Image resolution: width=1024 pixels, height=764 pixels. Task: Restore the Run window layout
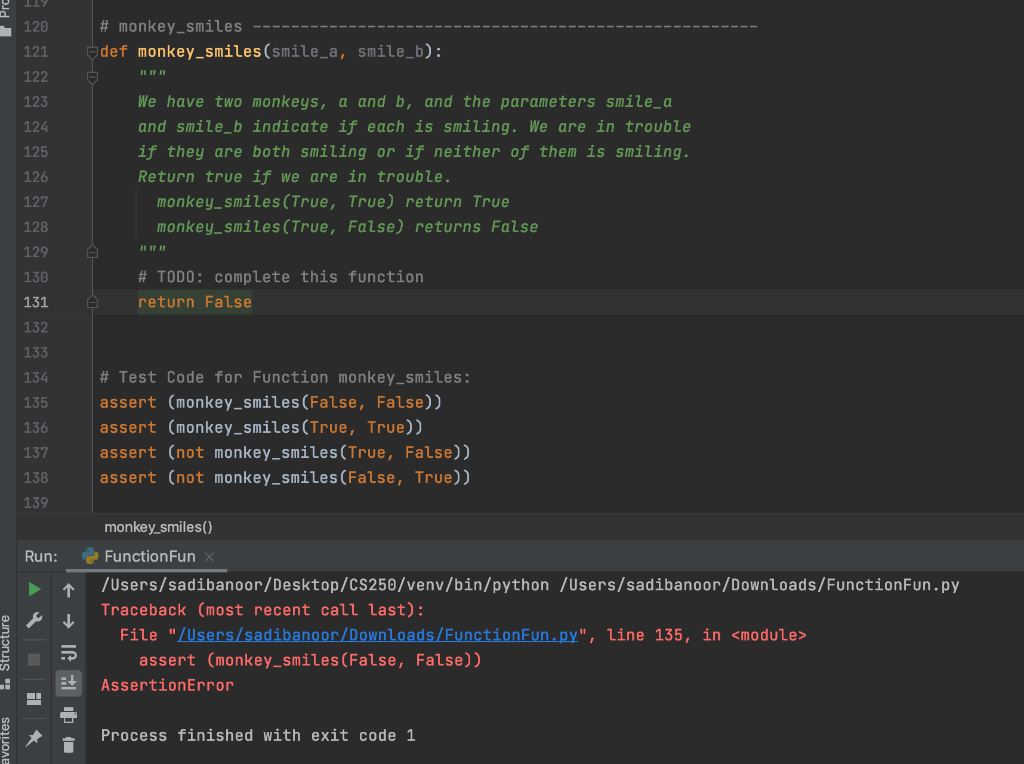click(33, 699)
